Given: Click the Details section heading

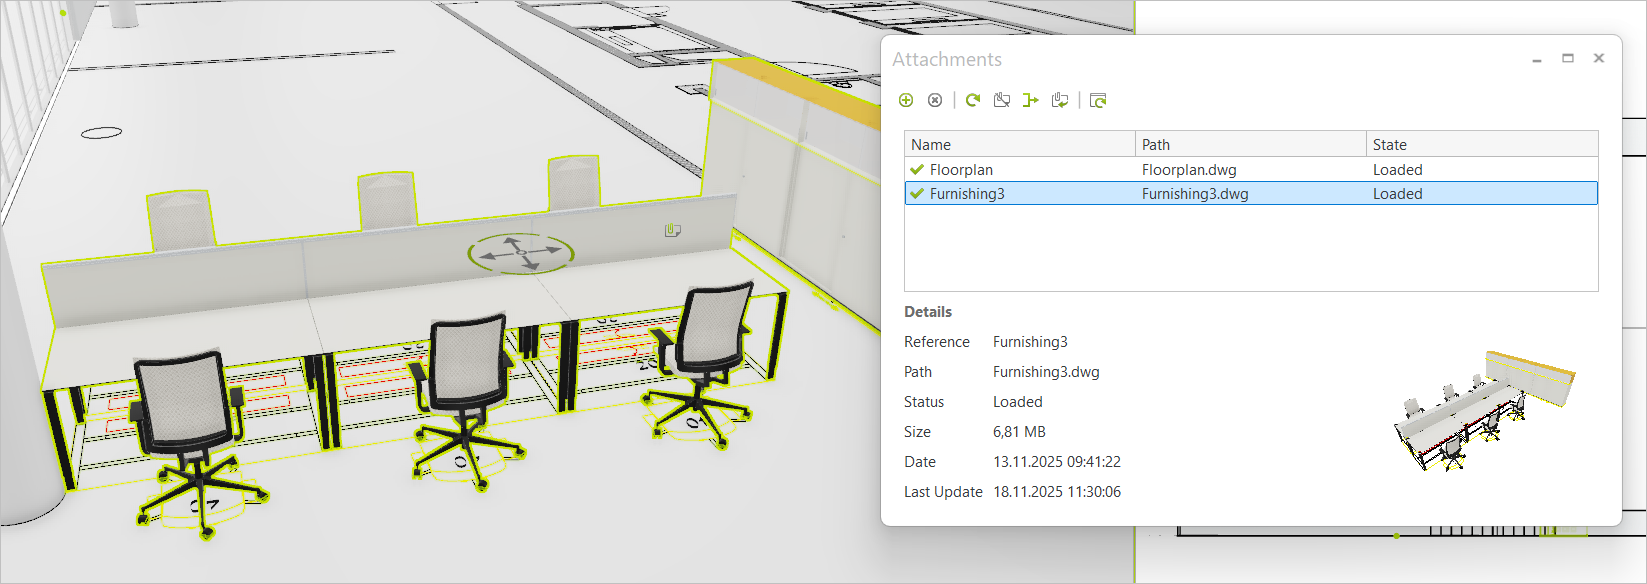Looking at the screenshot, I should 928,312.
